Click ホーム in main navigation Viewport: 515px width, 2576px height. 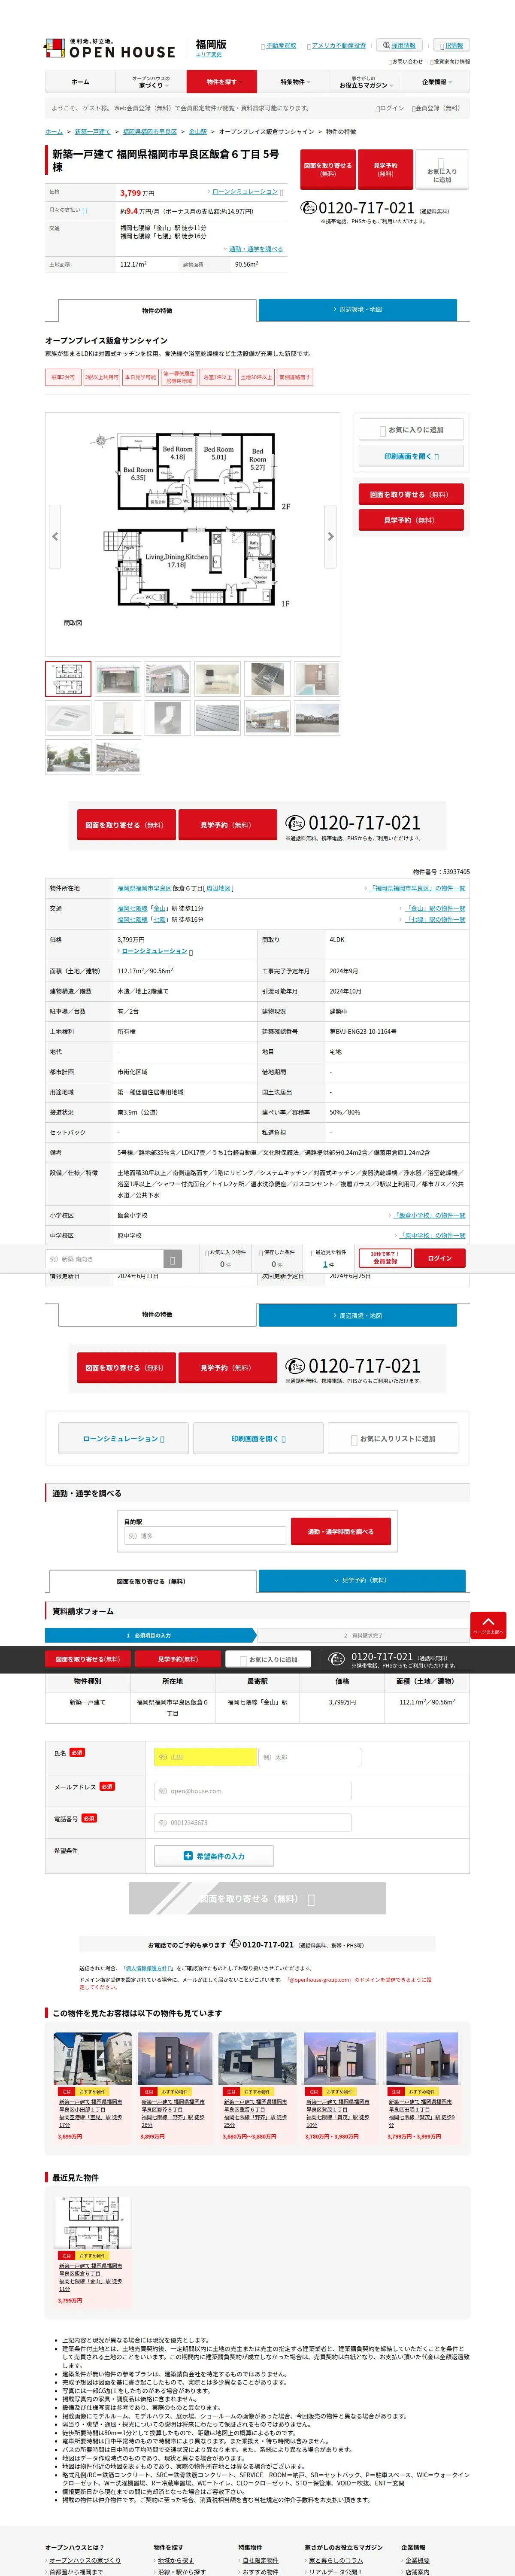80,82
